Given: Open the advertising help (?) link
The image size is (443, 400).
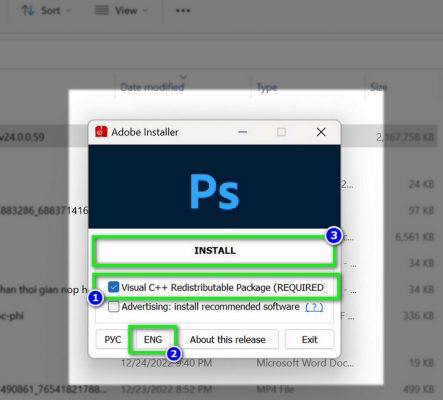Looking at the screenshot, I should (314, 307).
